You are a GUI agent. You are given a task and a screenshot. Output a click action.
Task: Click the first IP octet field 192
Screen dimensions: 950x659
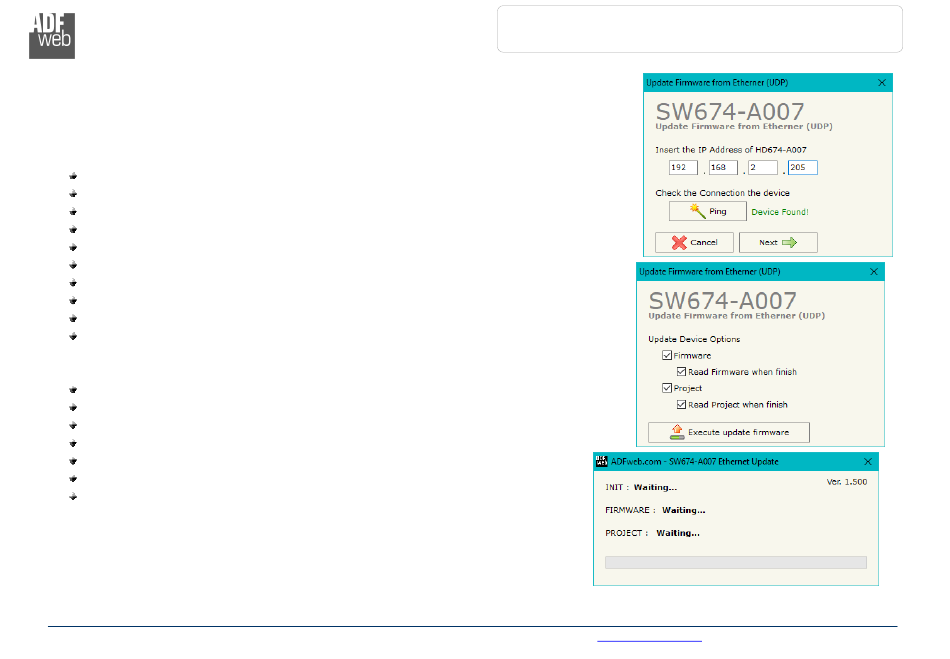coord(684,168)
